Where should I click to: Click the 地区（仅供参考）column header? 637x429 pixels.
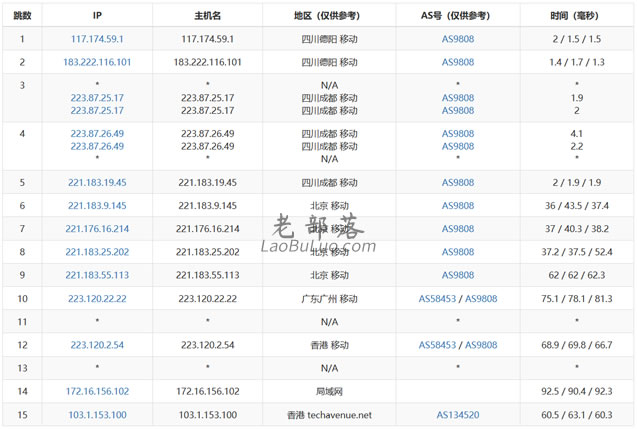(328, 15)
